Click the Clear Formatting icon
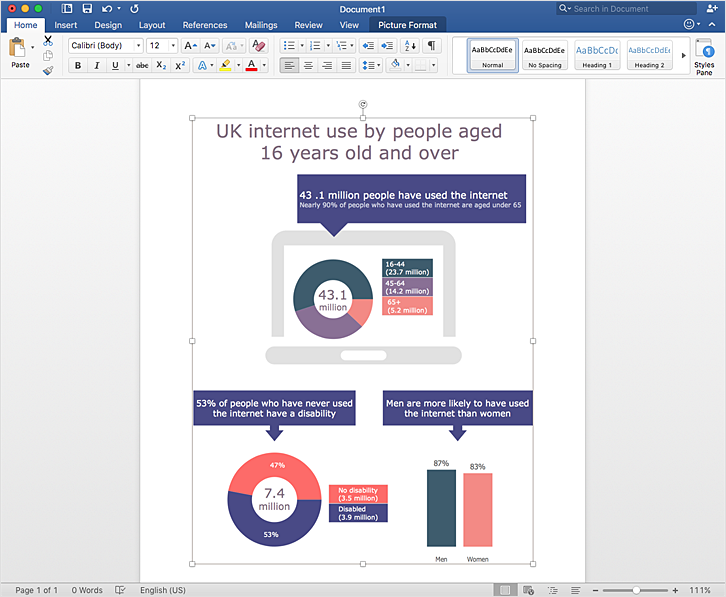726x597 pixels. (x=258, y=46)
